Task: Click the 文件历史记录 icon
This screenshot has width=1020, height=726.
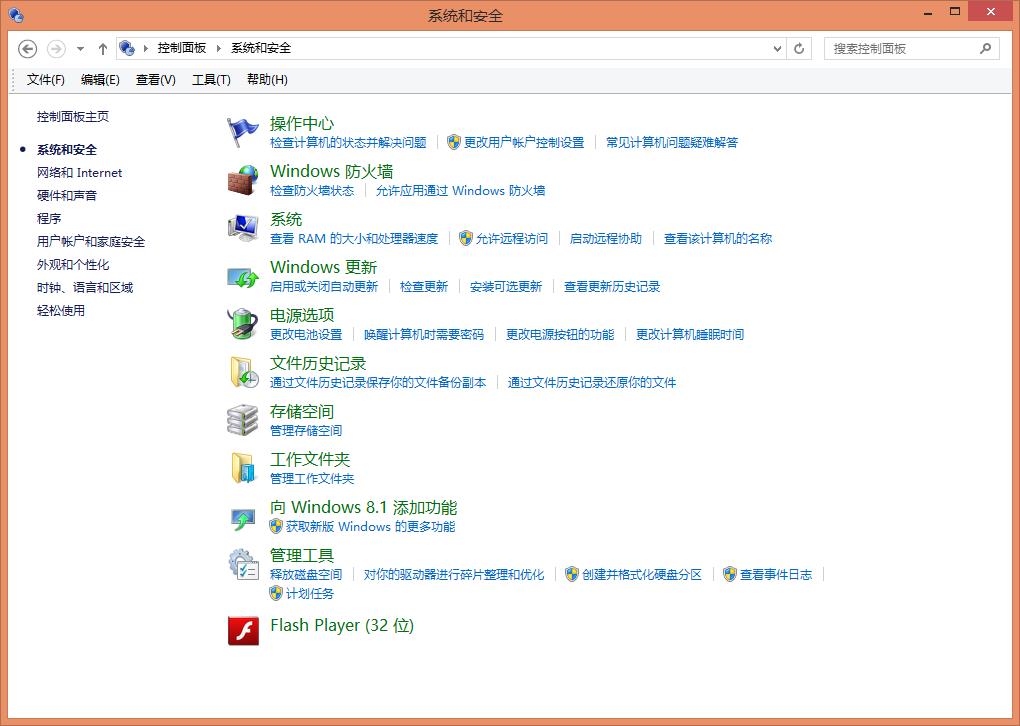Action: (242, 371)
